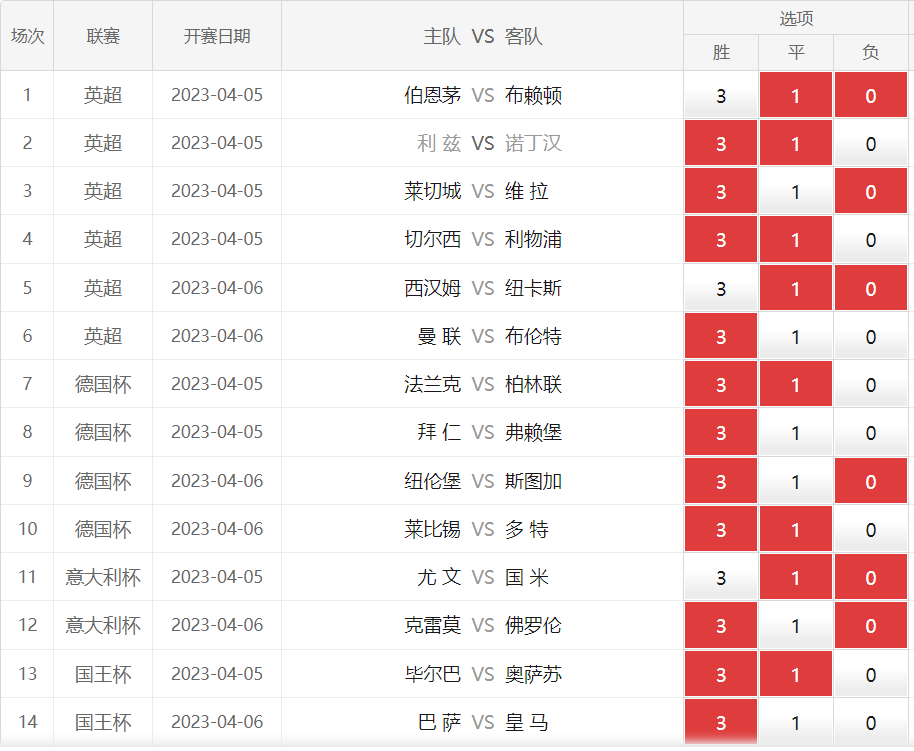Select win option 3 for 西汉姆 VS 纽卡斯
914x751 pixels.
[721, 288]
